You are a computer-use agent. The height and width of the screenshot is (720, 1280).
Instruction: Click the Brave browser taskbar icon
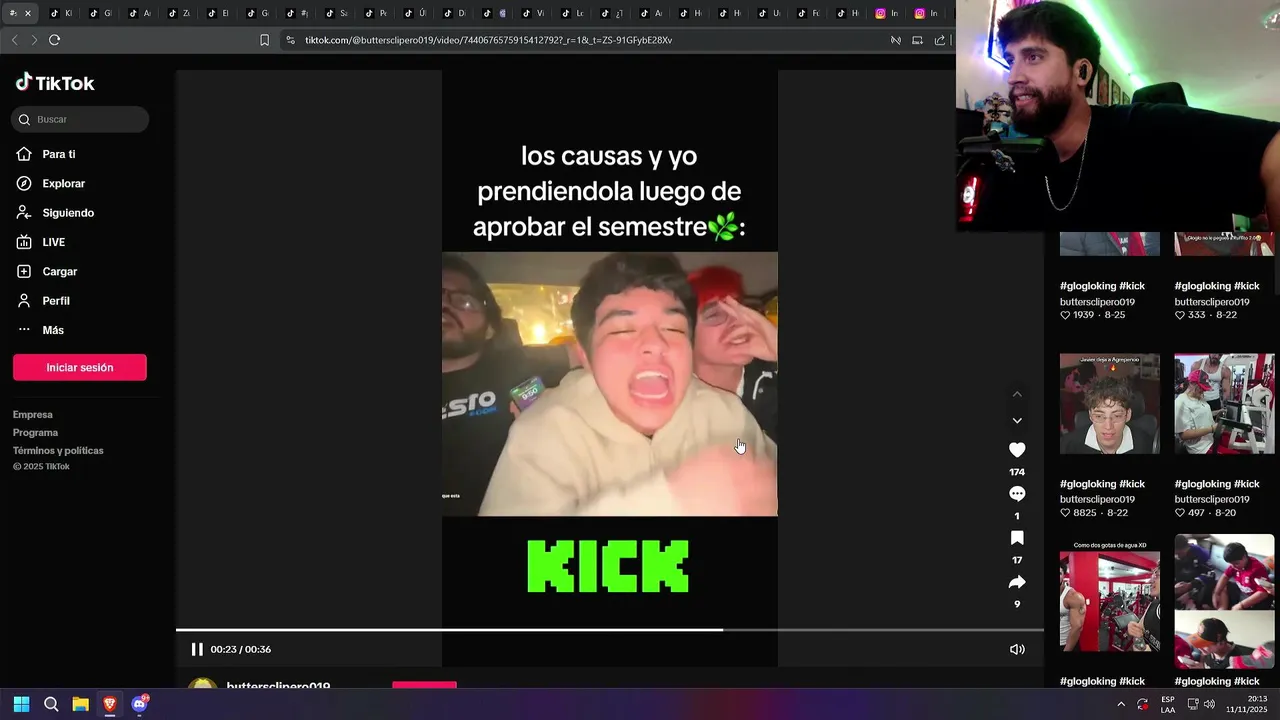[110, 704]
